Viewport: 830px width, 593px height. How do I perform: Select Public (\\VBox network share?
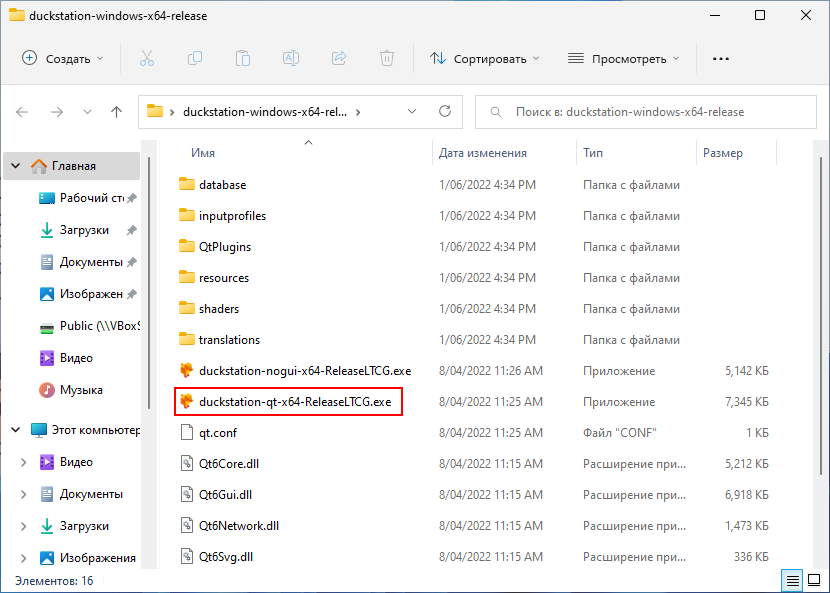pos(87,326)
